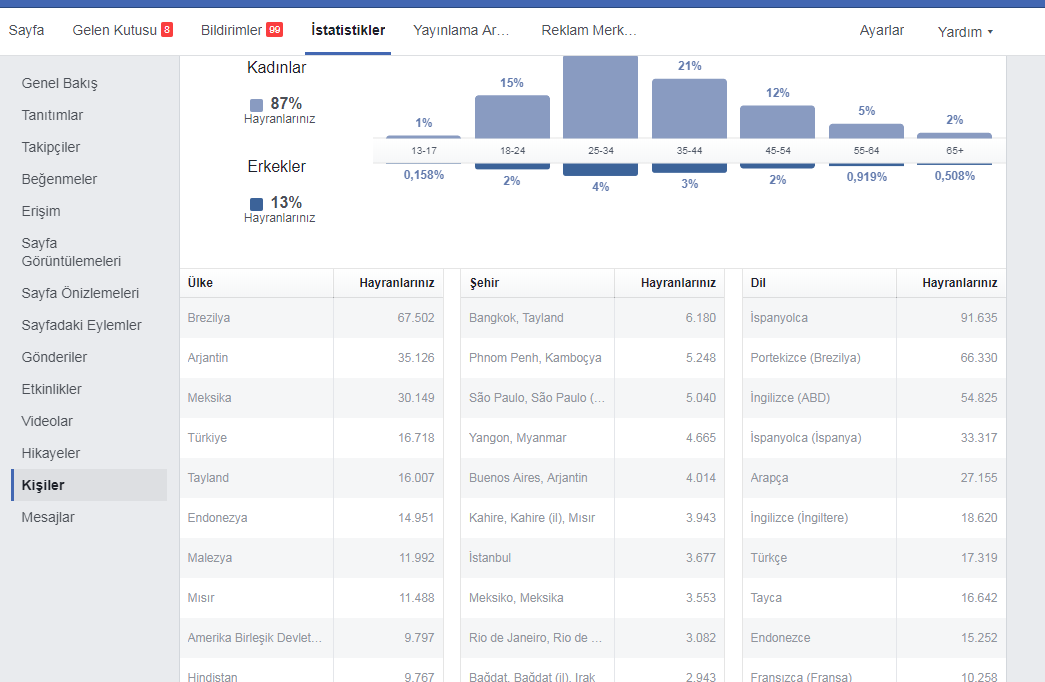The height and width of the screenshot is (682, 1045).
Task: Go to the Sayfa tab
Action: click(x=27, y=31)
